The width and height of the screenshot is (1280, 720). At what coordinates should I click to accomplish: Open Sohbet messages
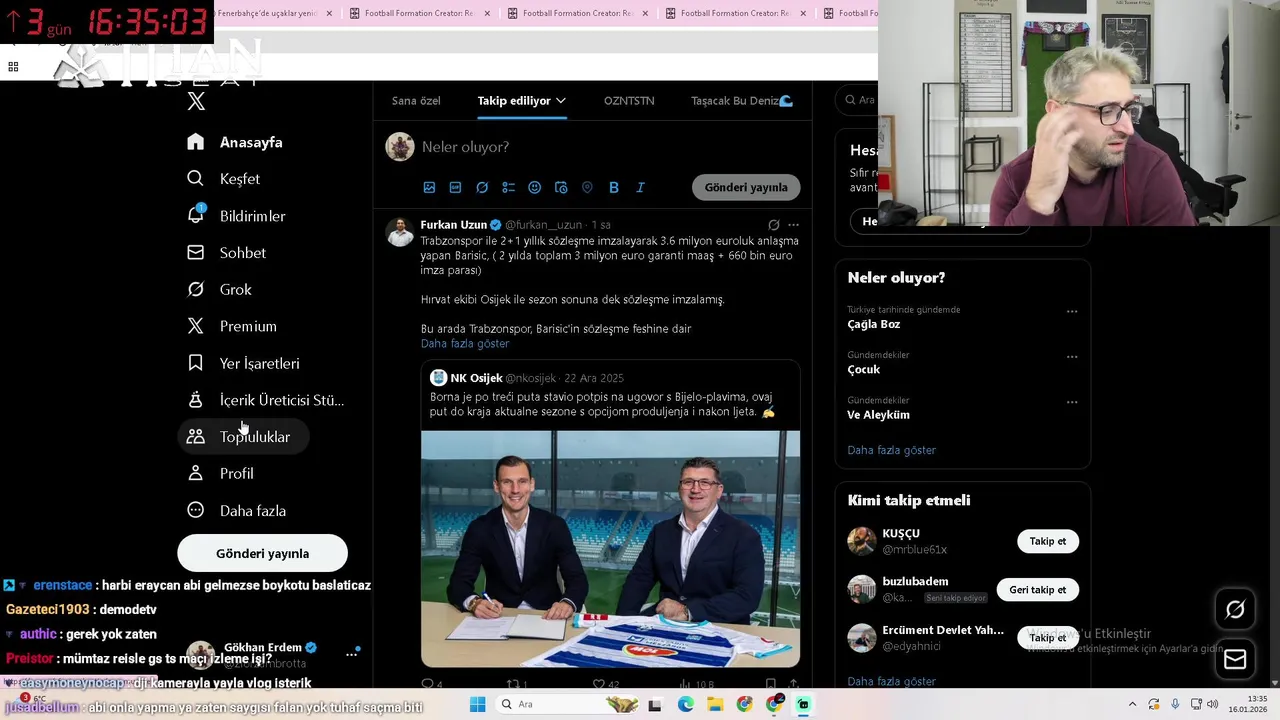pyautogui.click(x=227, y=253)
